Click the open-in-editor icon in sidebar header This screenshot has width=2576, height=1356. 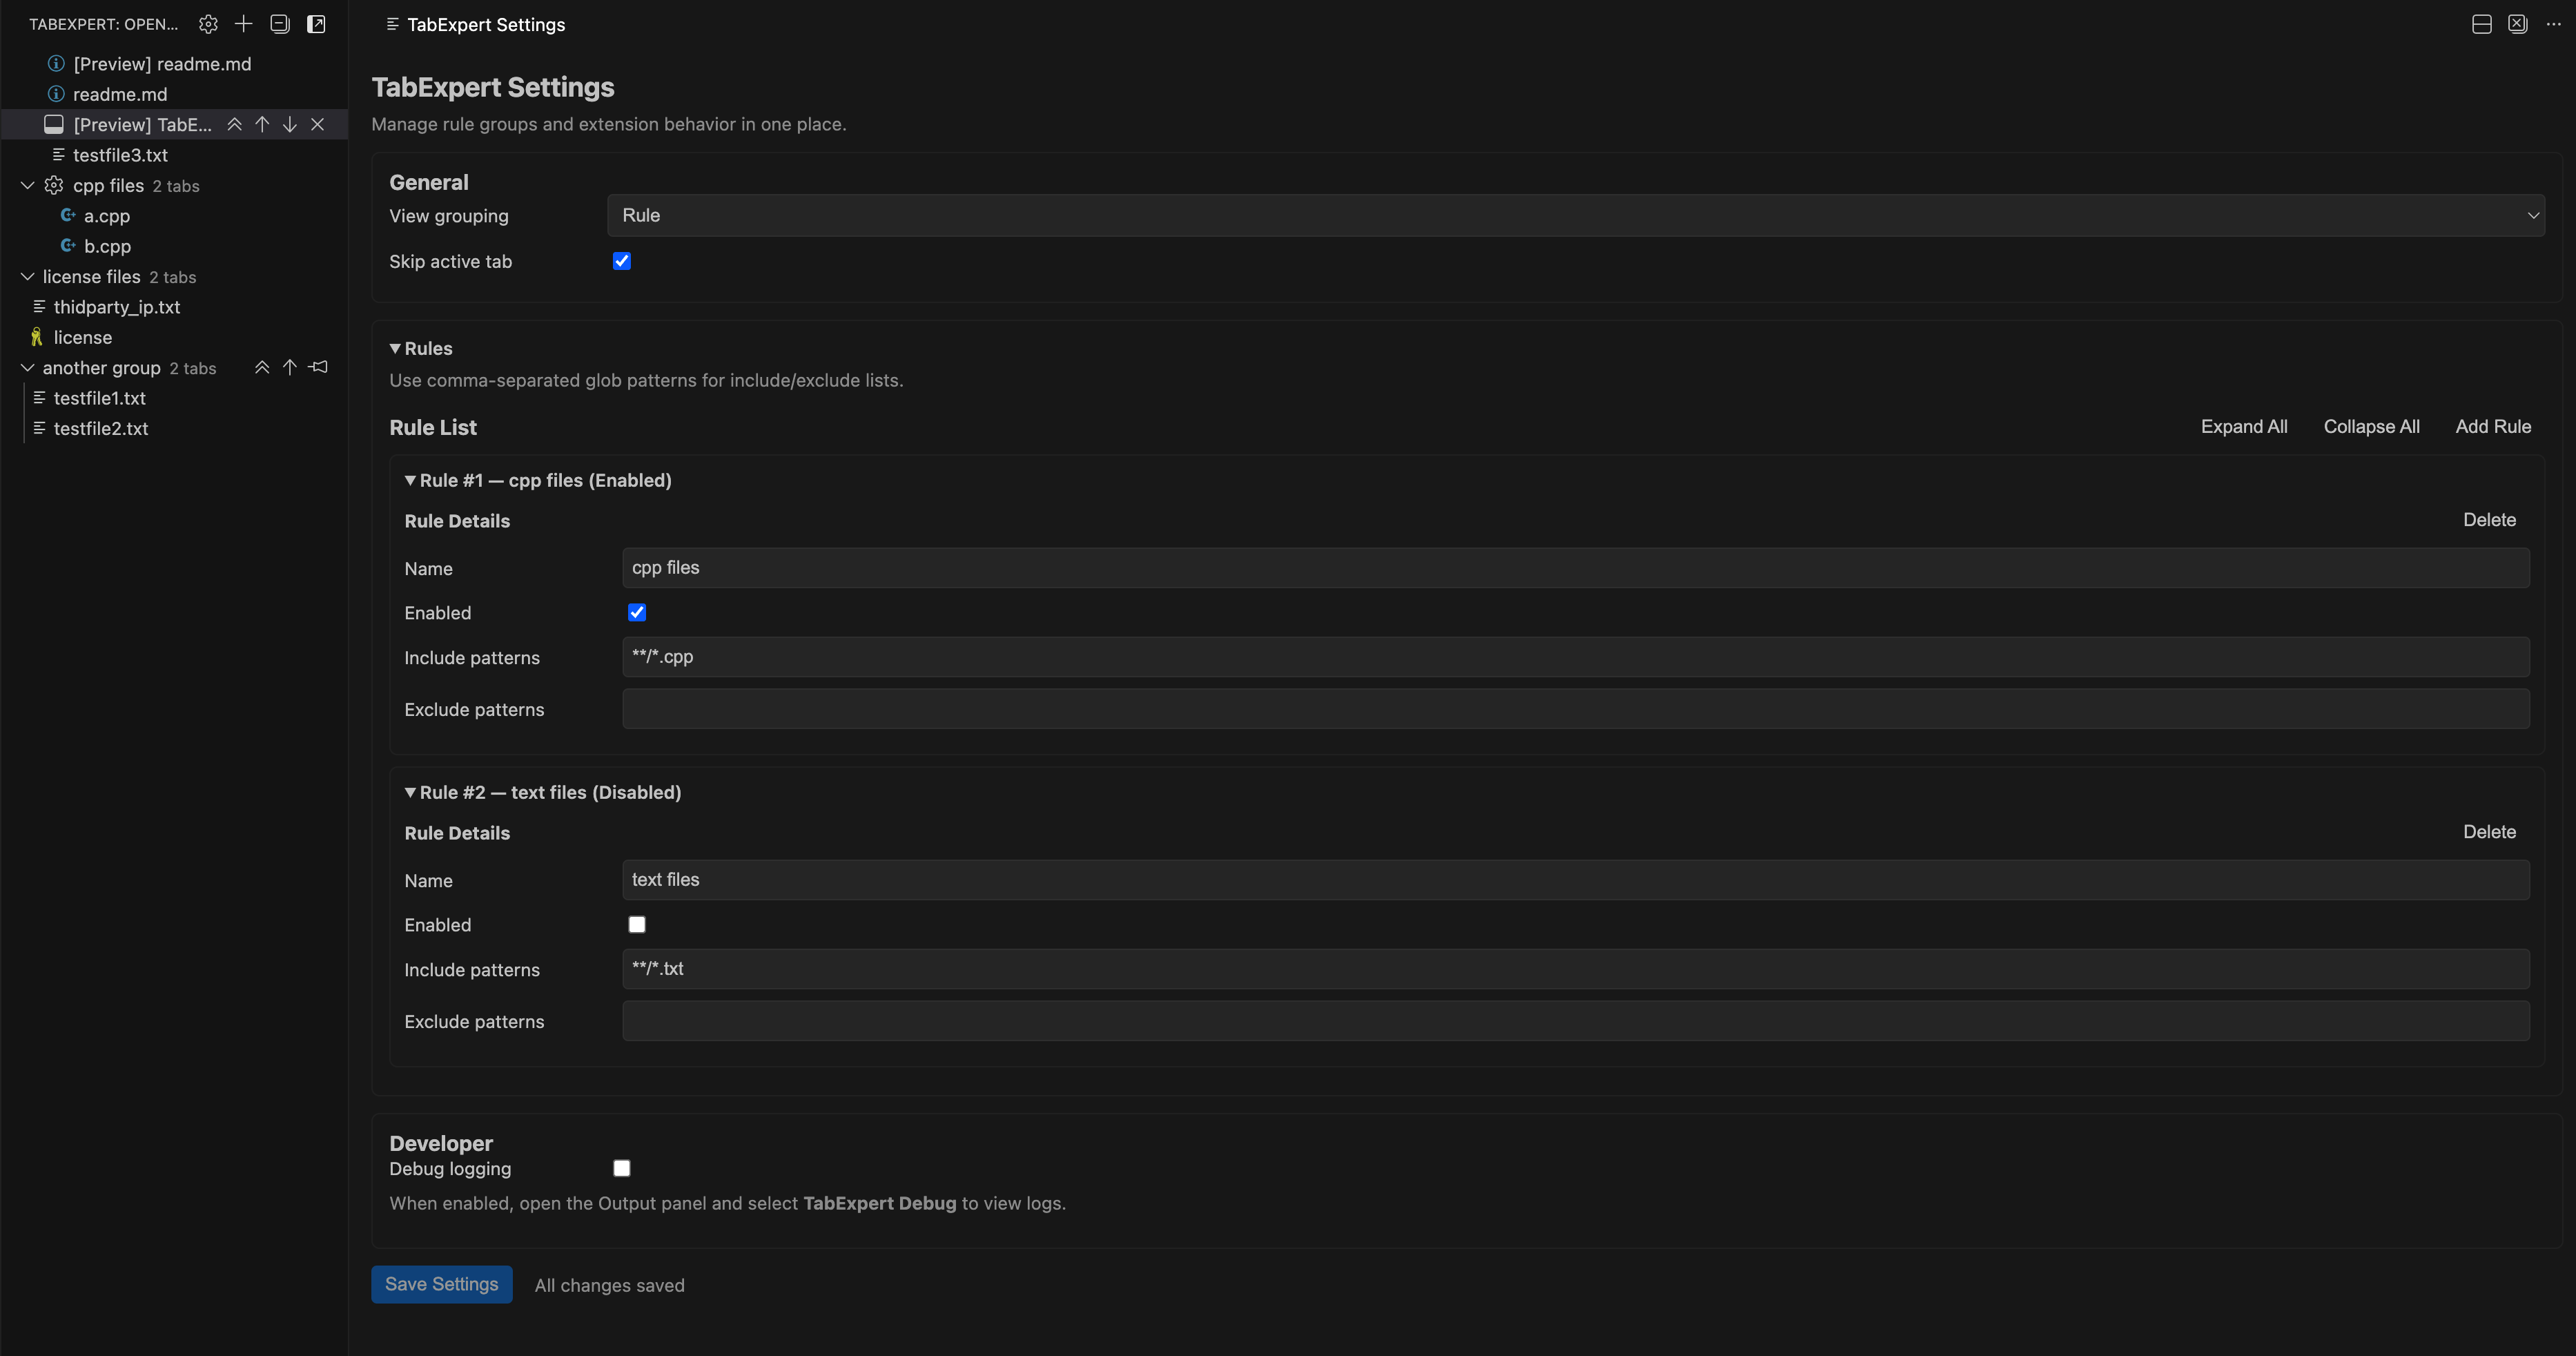click(x=316, y=24)
